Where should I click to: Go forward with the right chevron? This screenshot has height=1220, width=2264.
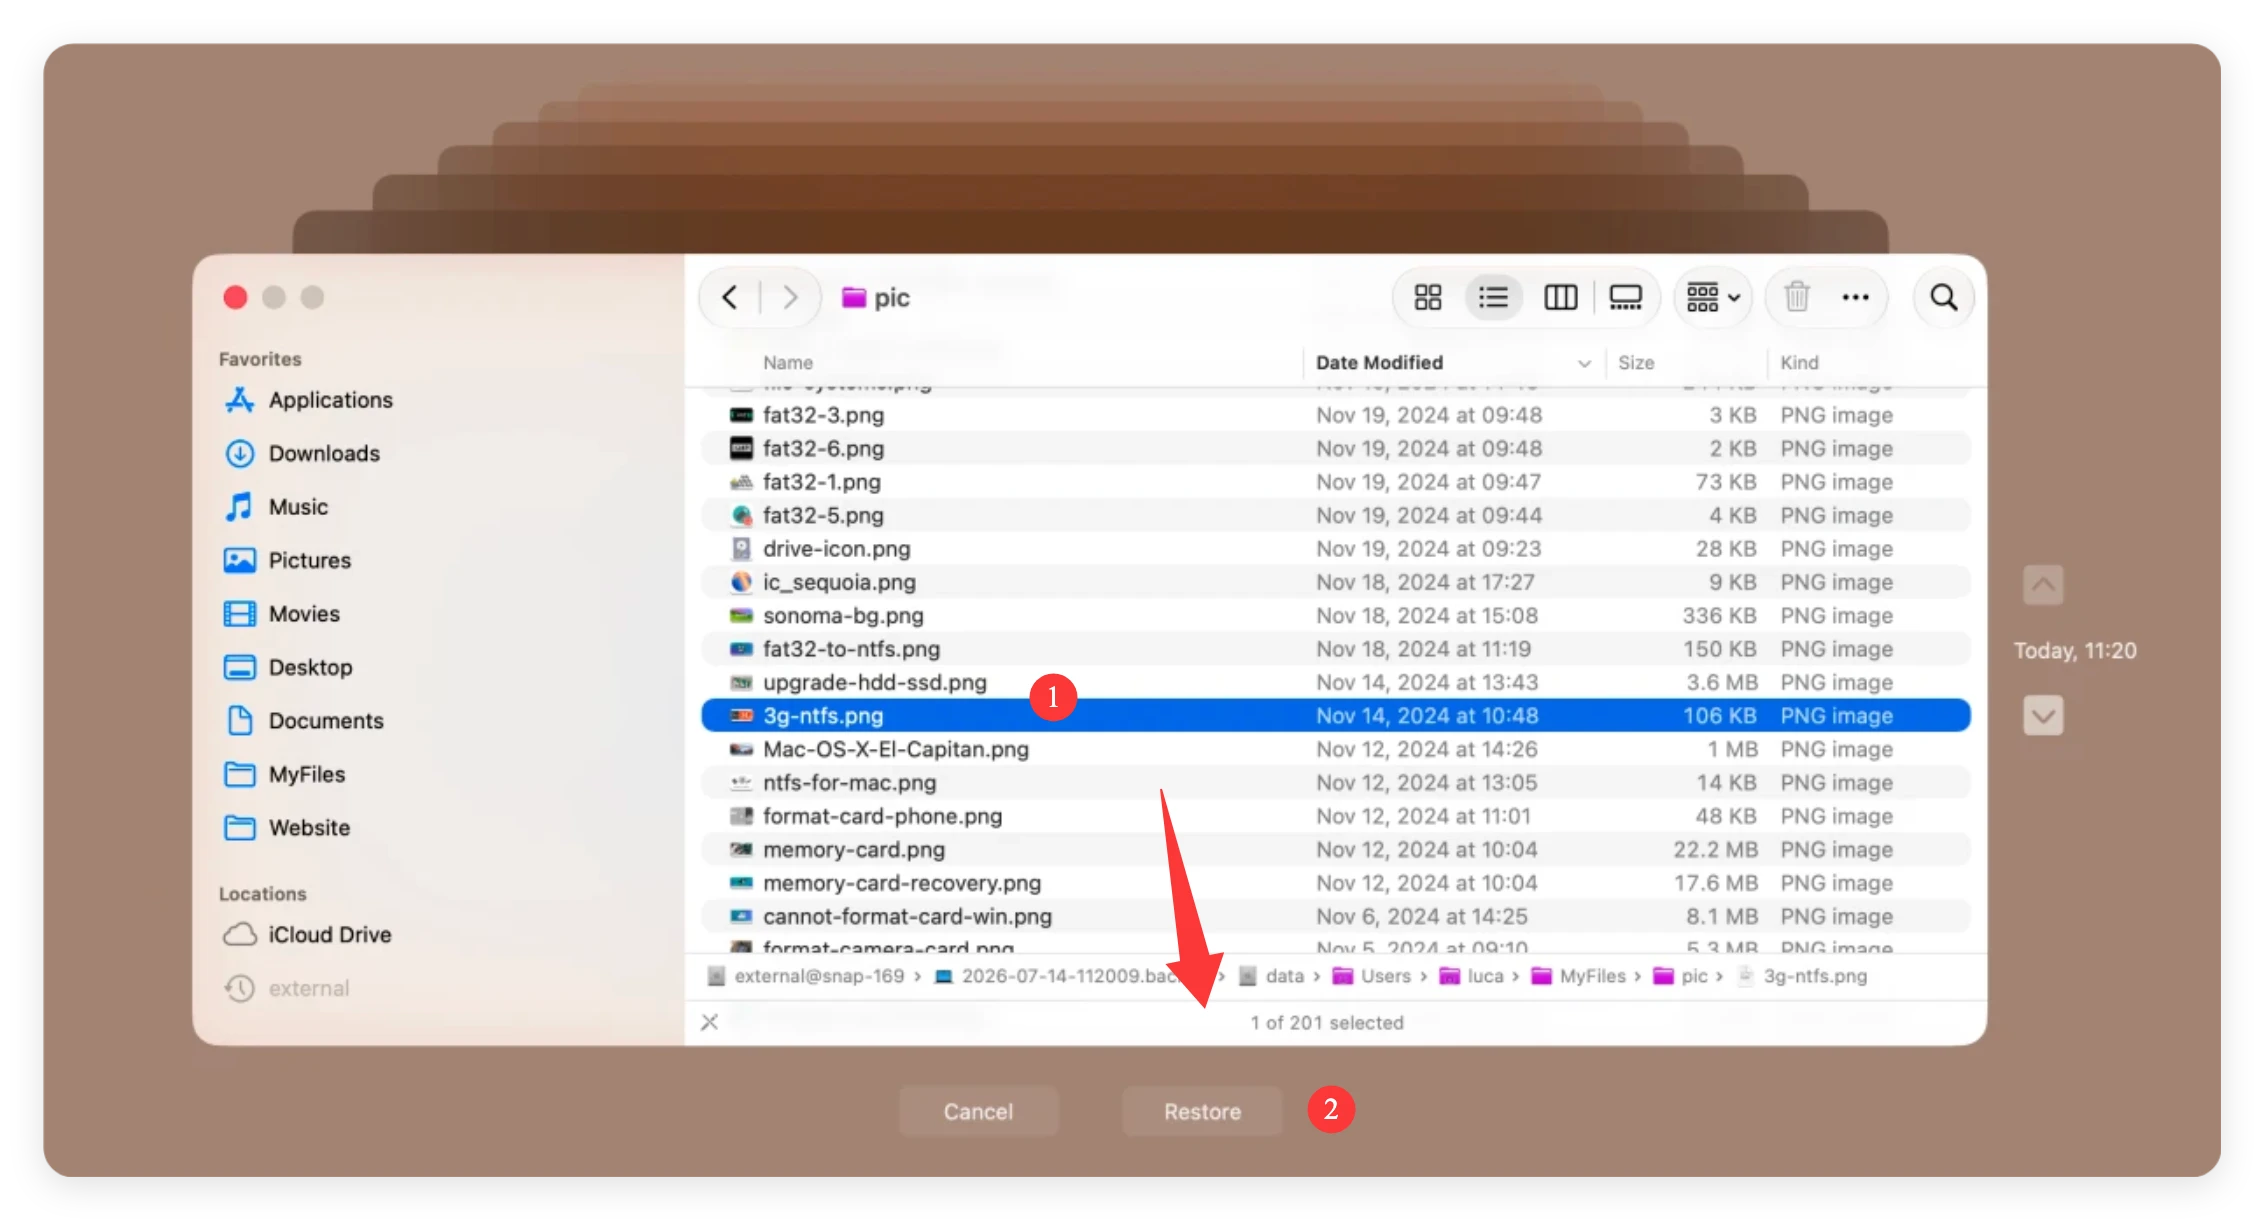pyautogui.click(x=790, y=297)
